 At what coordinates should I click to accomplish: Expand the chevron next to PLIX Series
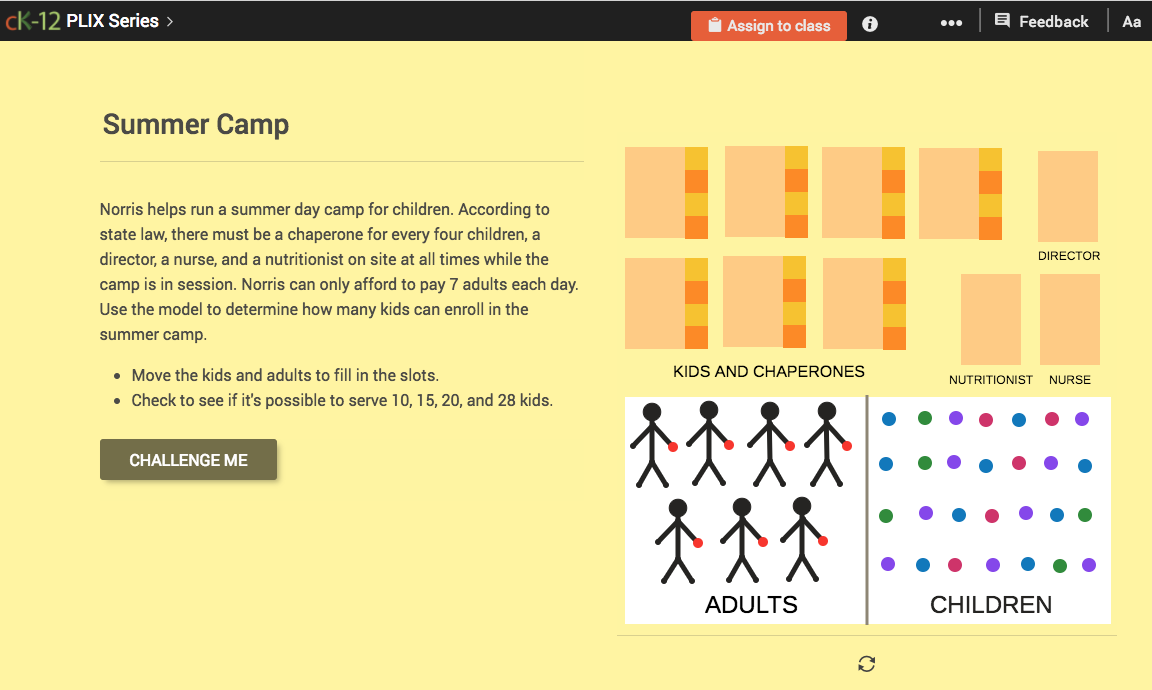pyautogui.click(x=171, y=20)
